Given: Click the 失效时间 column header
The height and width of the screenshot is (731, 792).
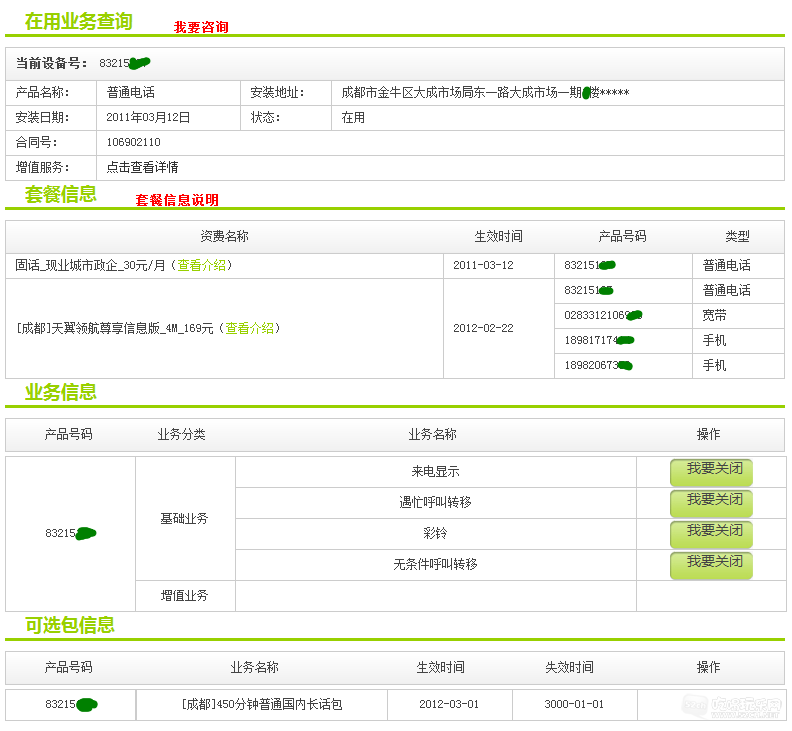Looking at the screenshot, I should (569, 668).
